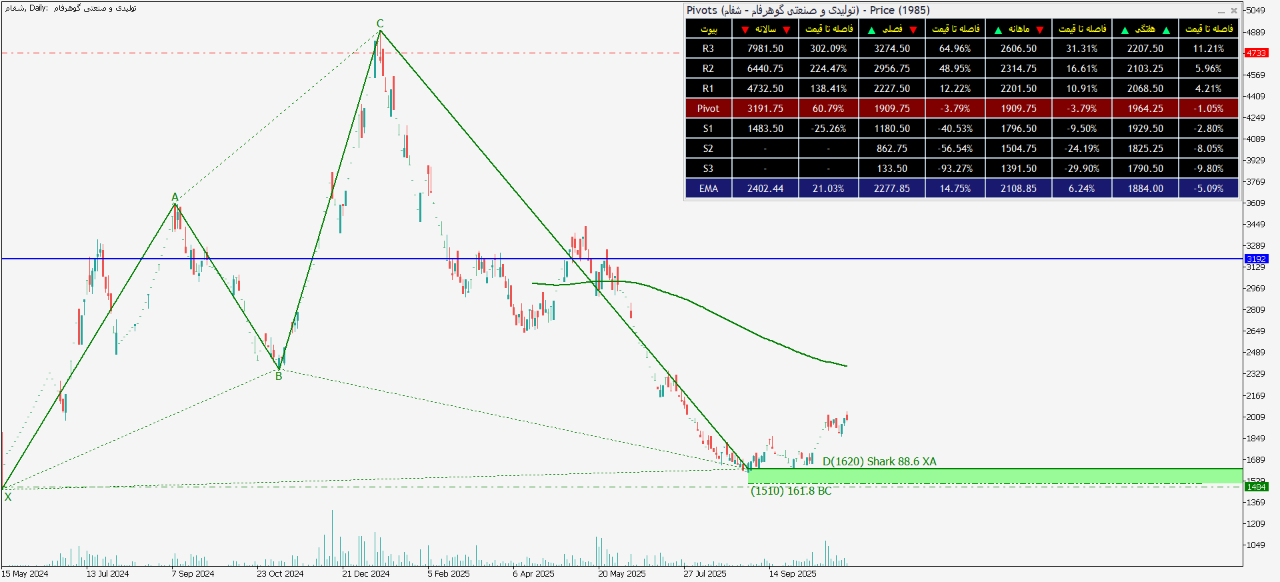The width and height of the screenshot is (1280, 582).
Task: Click the Pivots panel title bar
Action: point(900,10)
